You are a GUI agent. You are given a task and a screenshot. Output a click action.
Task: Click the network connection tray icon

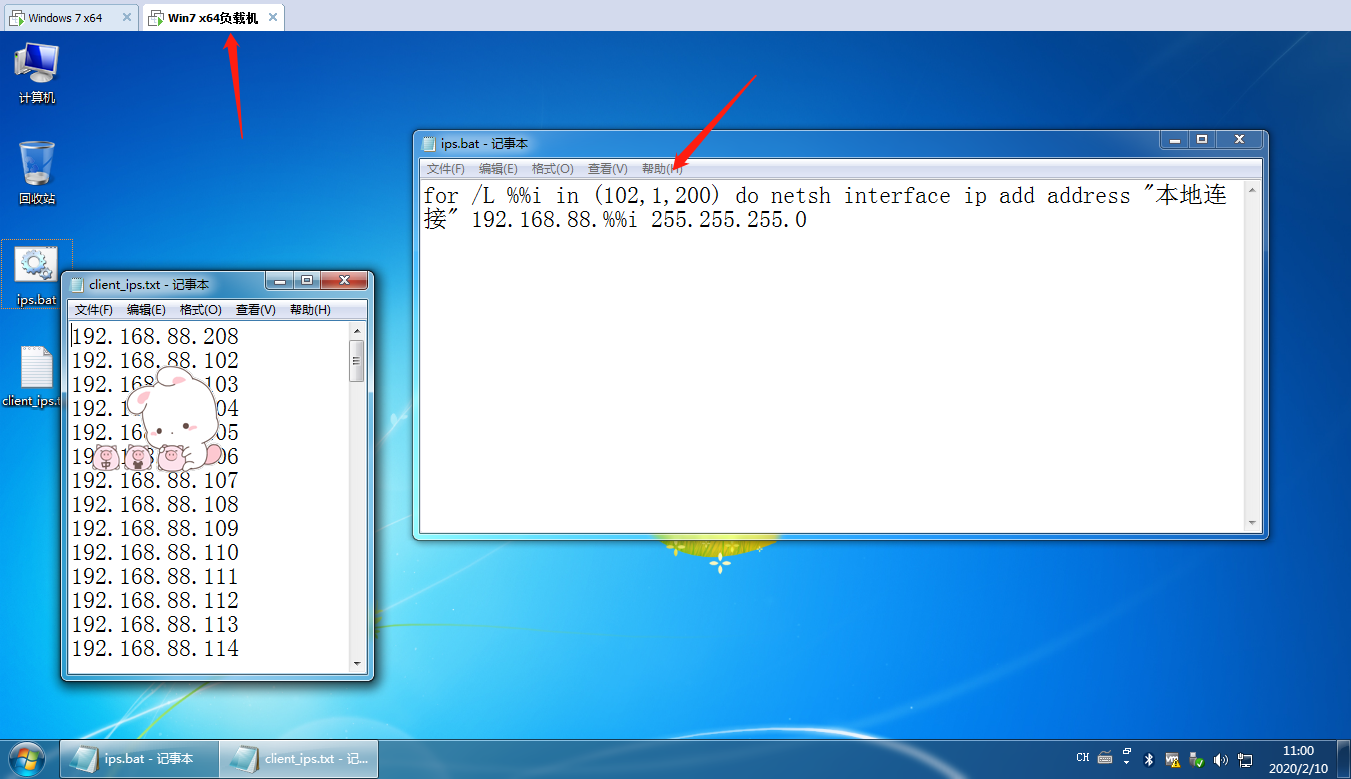click(1245, 760)
